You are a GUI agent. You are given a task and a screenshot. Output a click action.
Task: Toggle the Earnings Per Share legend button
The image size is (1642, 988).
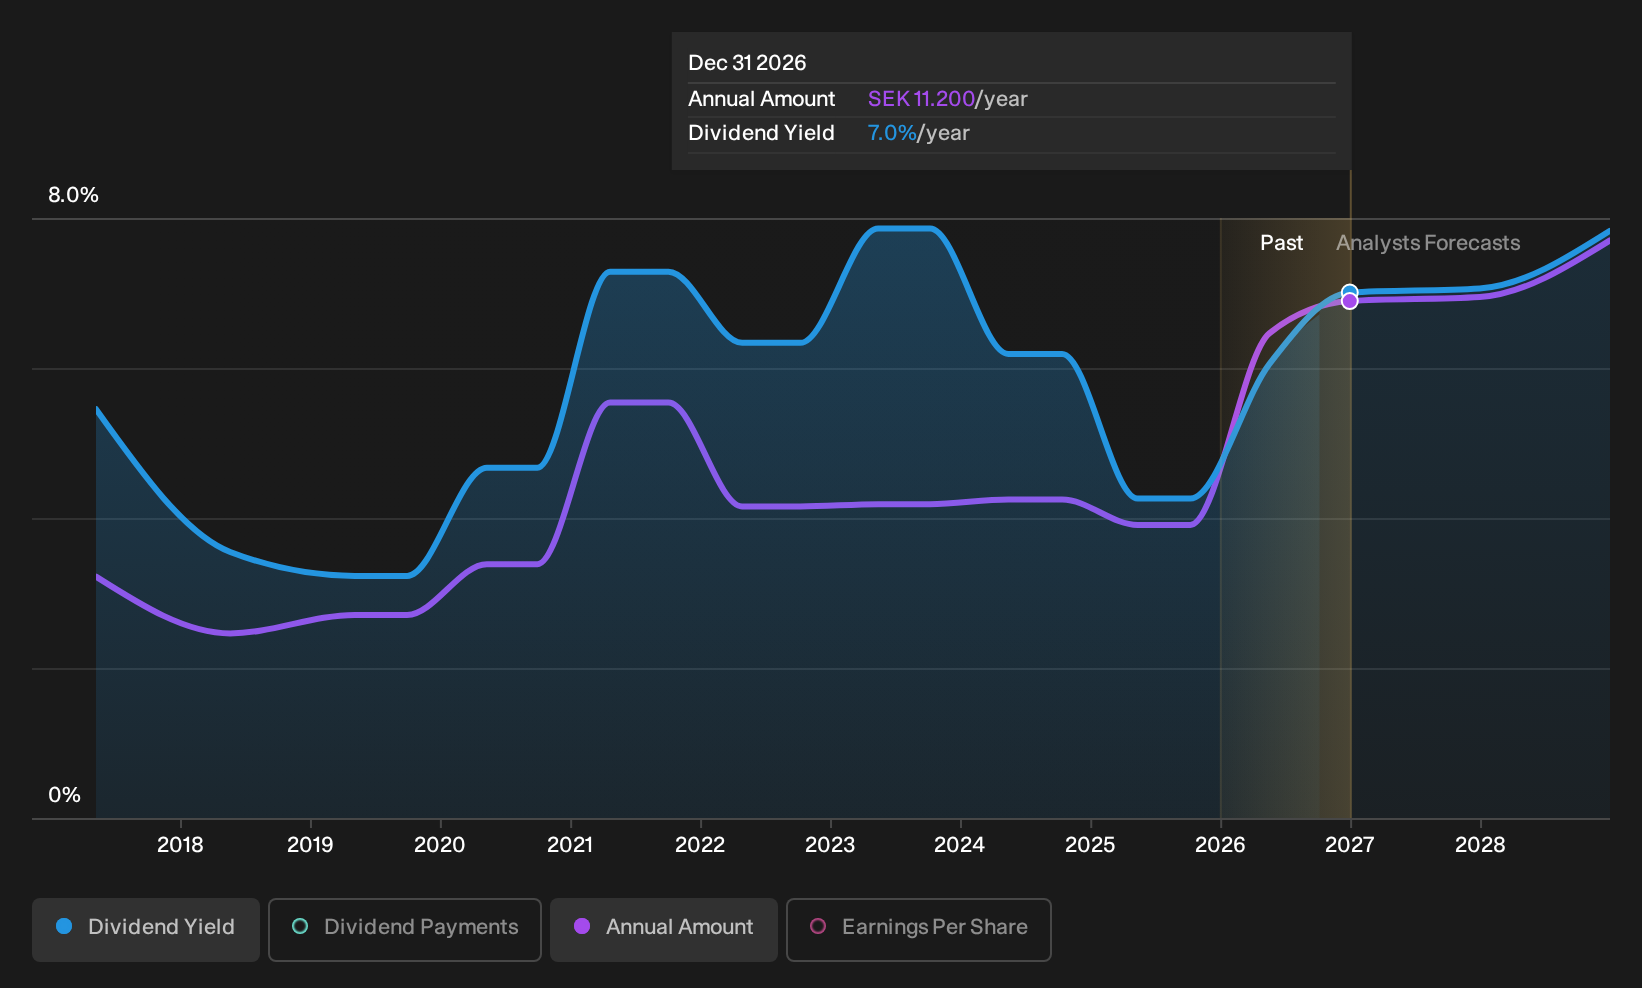click(919, 930)
